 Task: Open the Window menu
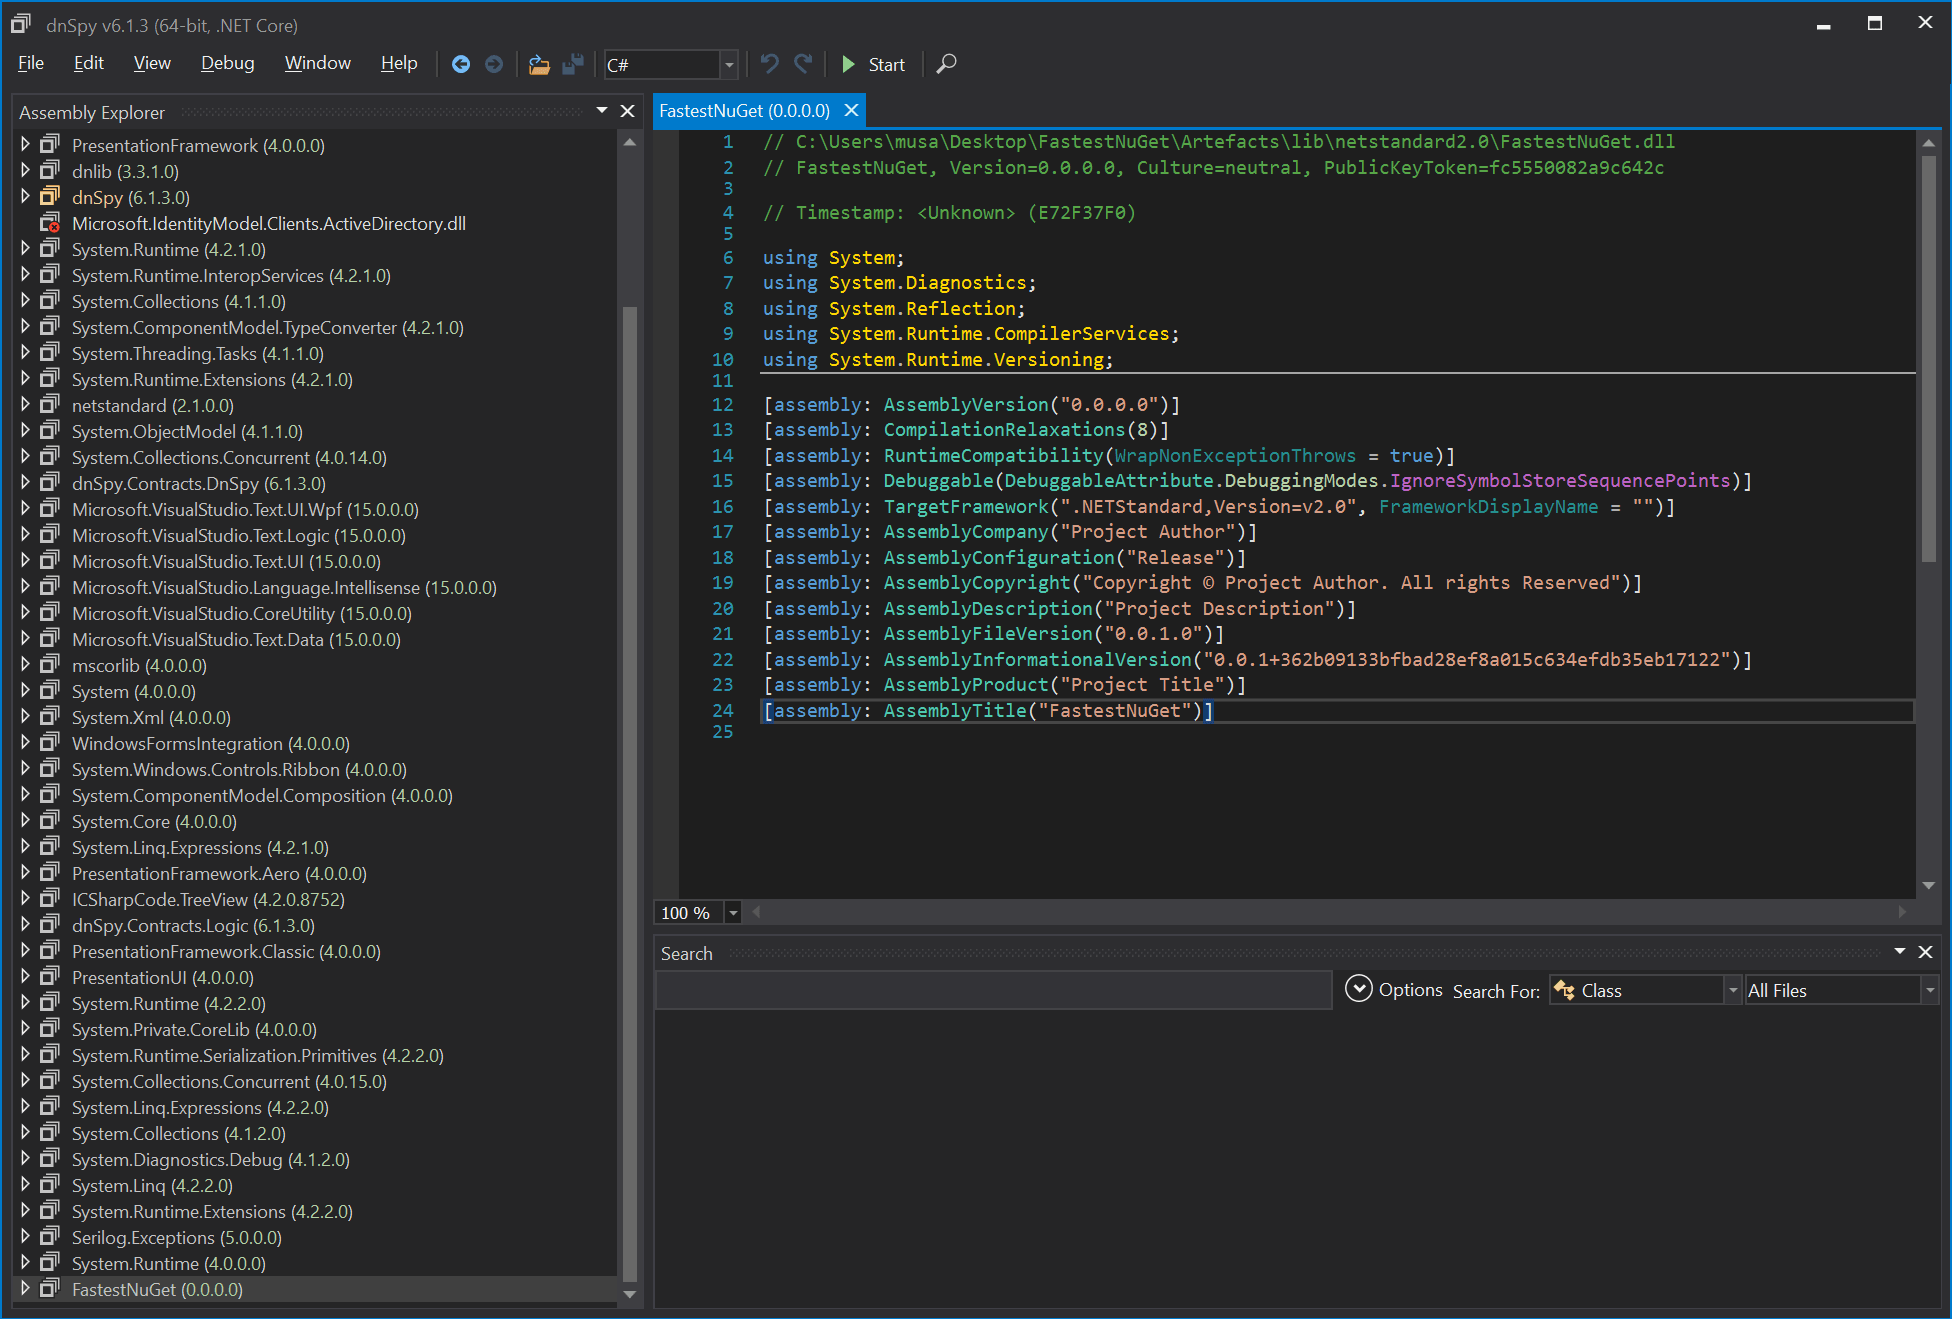(317, 63)
